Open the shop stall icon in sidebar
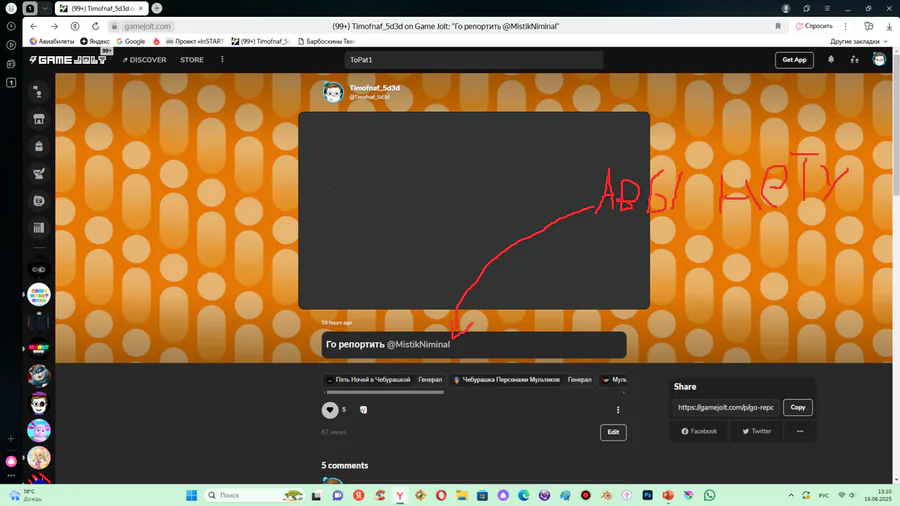Image resolution: width=900 pixels, height=506 pixels. (38, 119)
